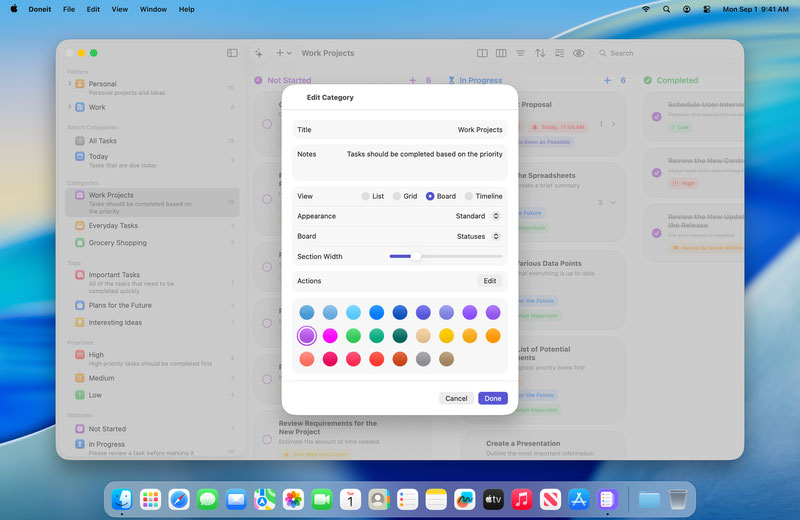This screenshot has width=800, height=520.
Task: Select the Timeline view radio button
Action: [469, 196]
